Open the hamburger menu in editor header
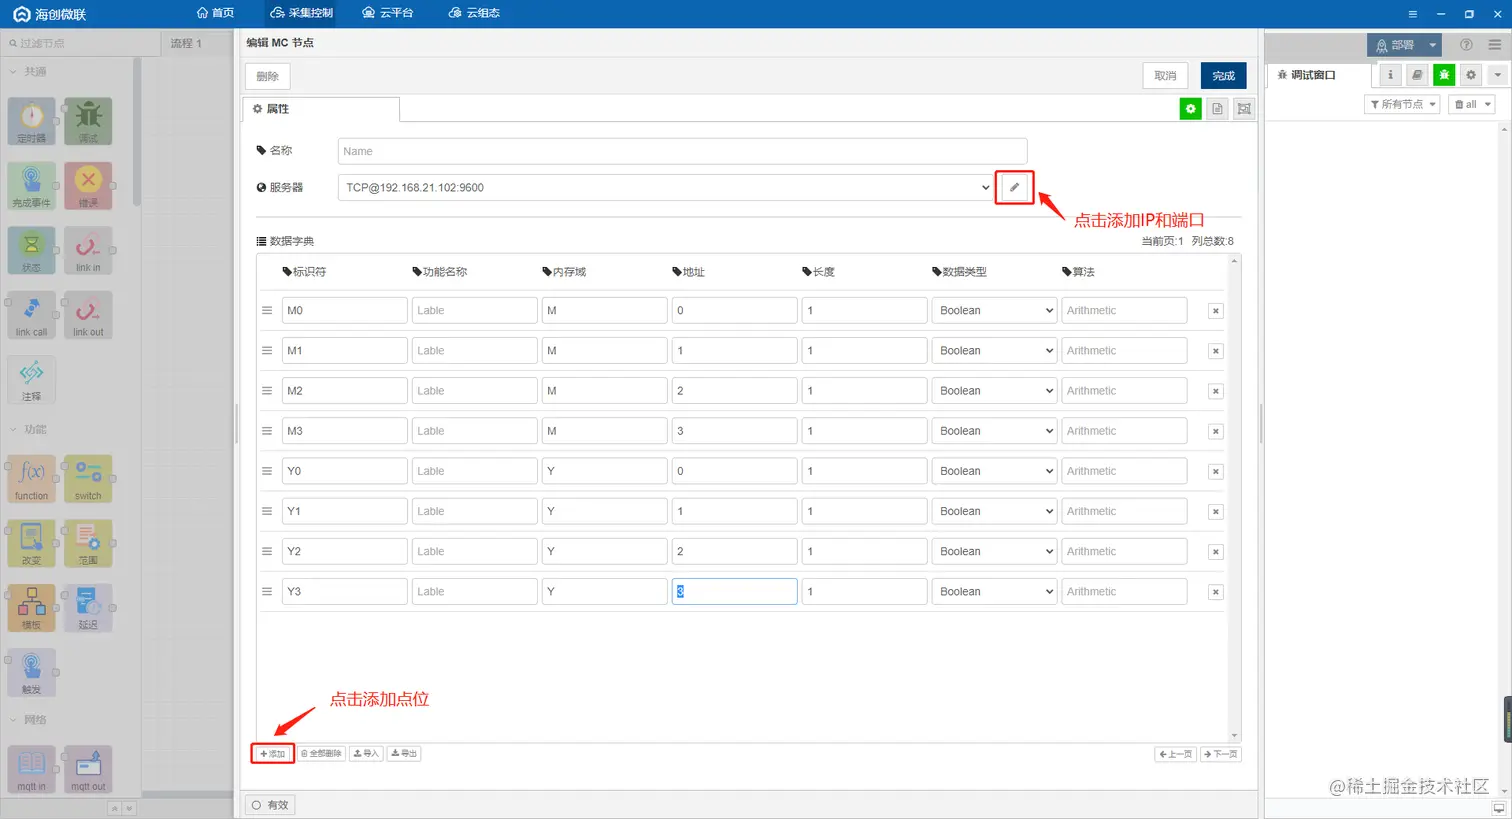The width and height of the screenshot is (1512, 819). tap(1494, 45)
